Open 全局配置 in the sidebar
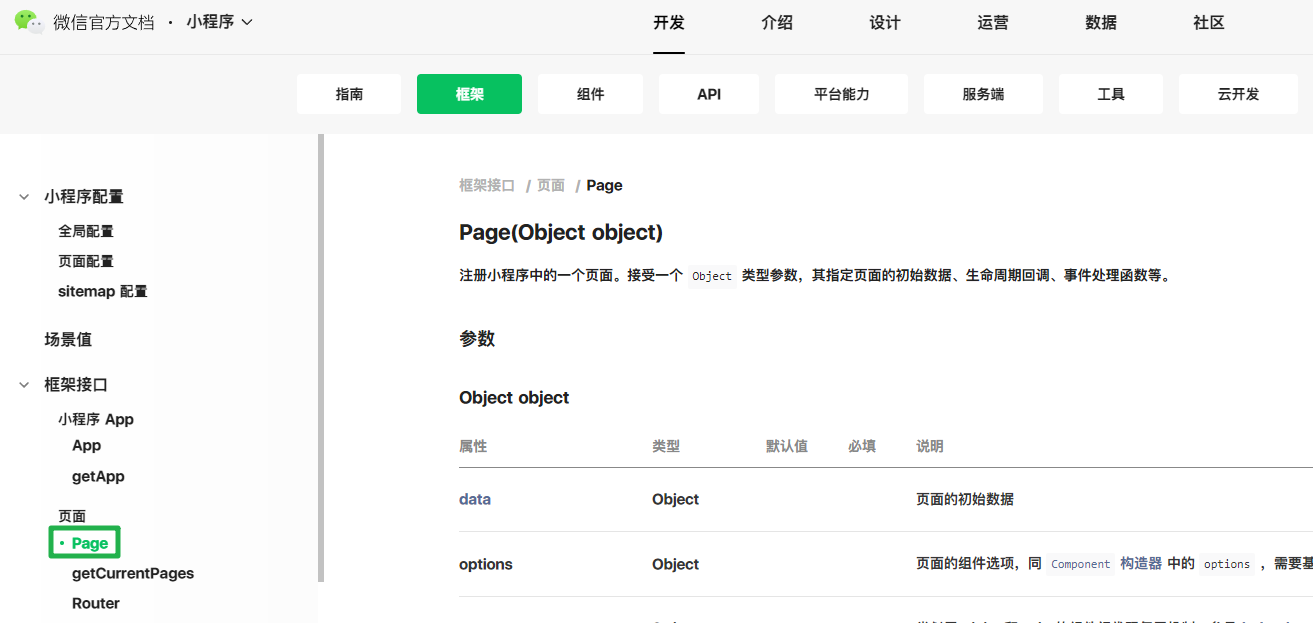1313x623 pixels. 86,231
